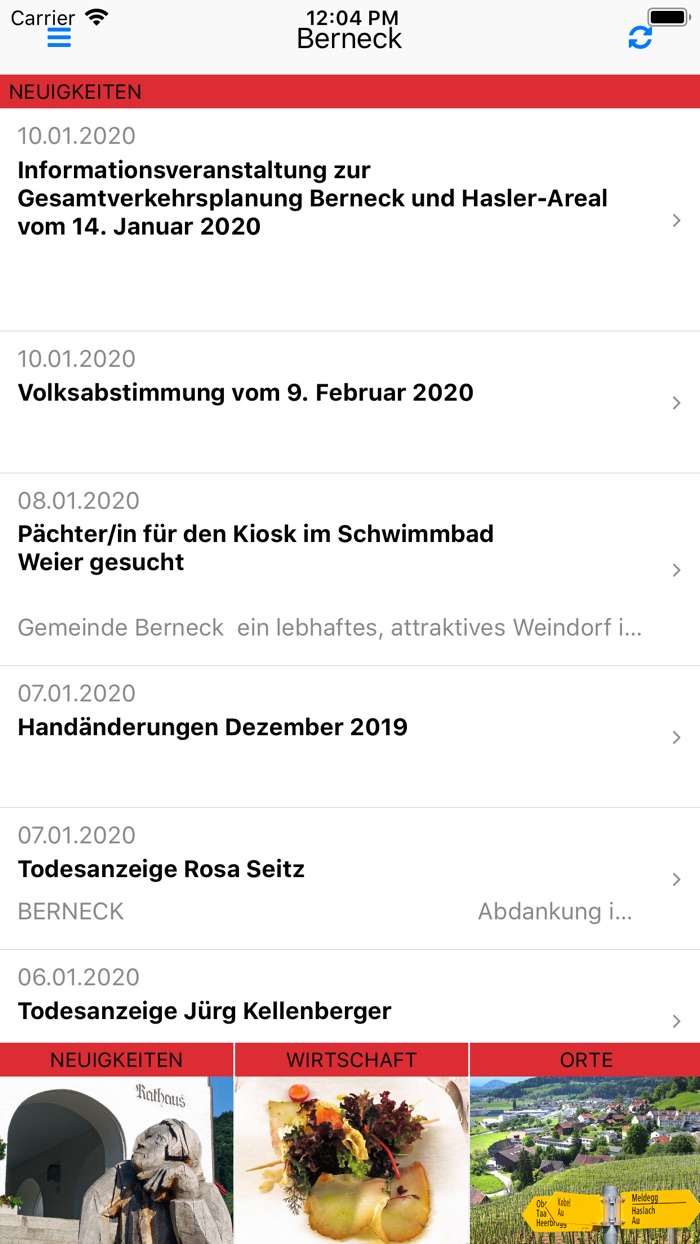Open the Todesanzeige Rosa Seitz chevron
700x1244 pixels.
(678, 880)
